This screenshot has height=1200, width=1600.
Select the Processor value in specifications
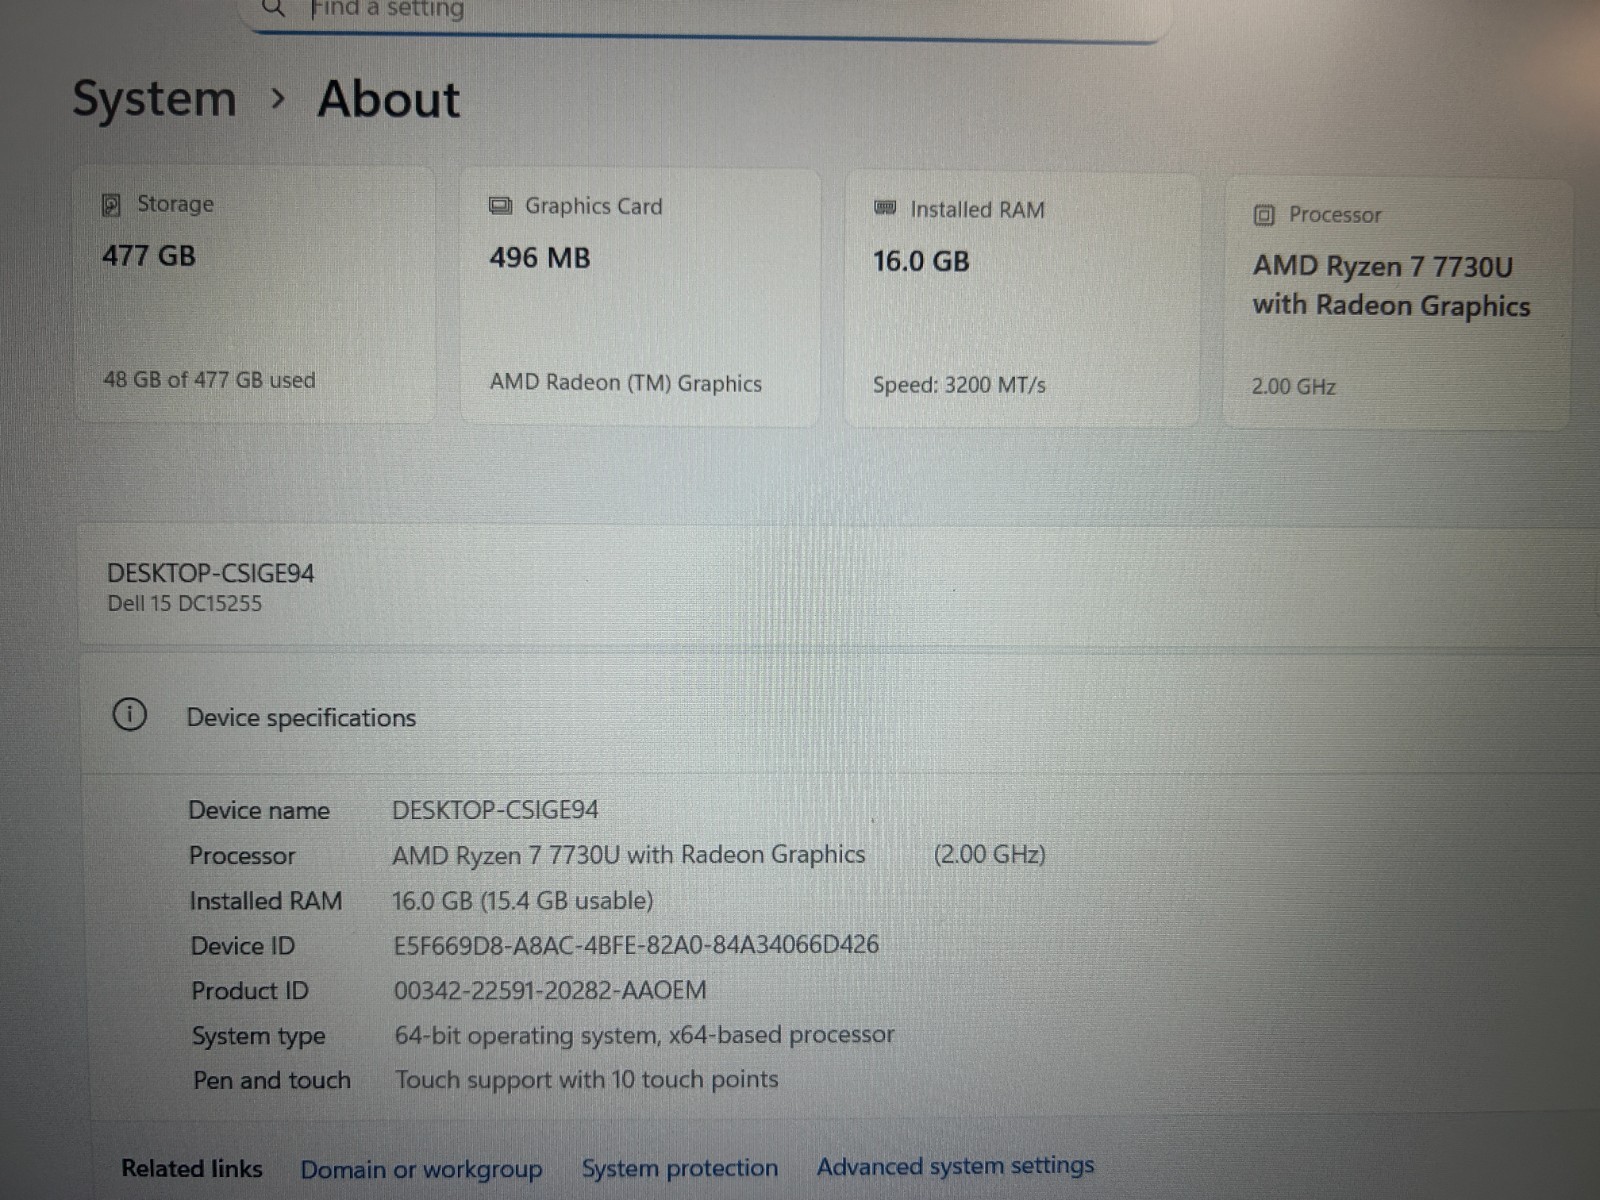(x=628, y=855)
